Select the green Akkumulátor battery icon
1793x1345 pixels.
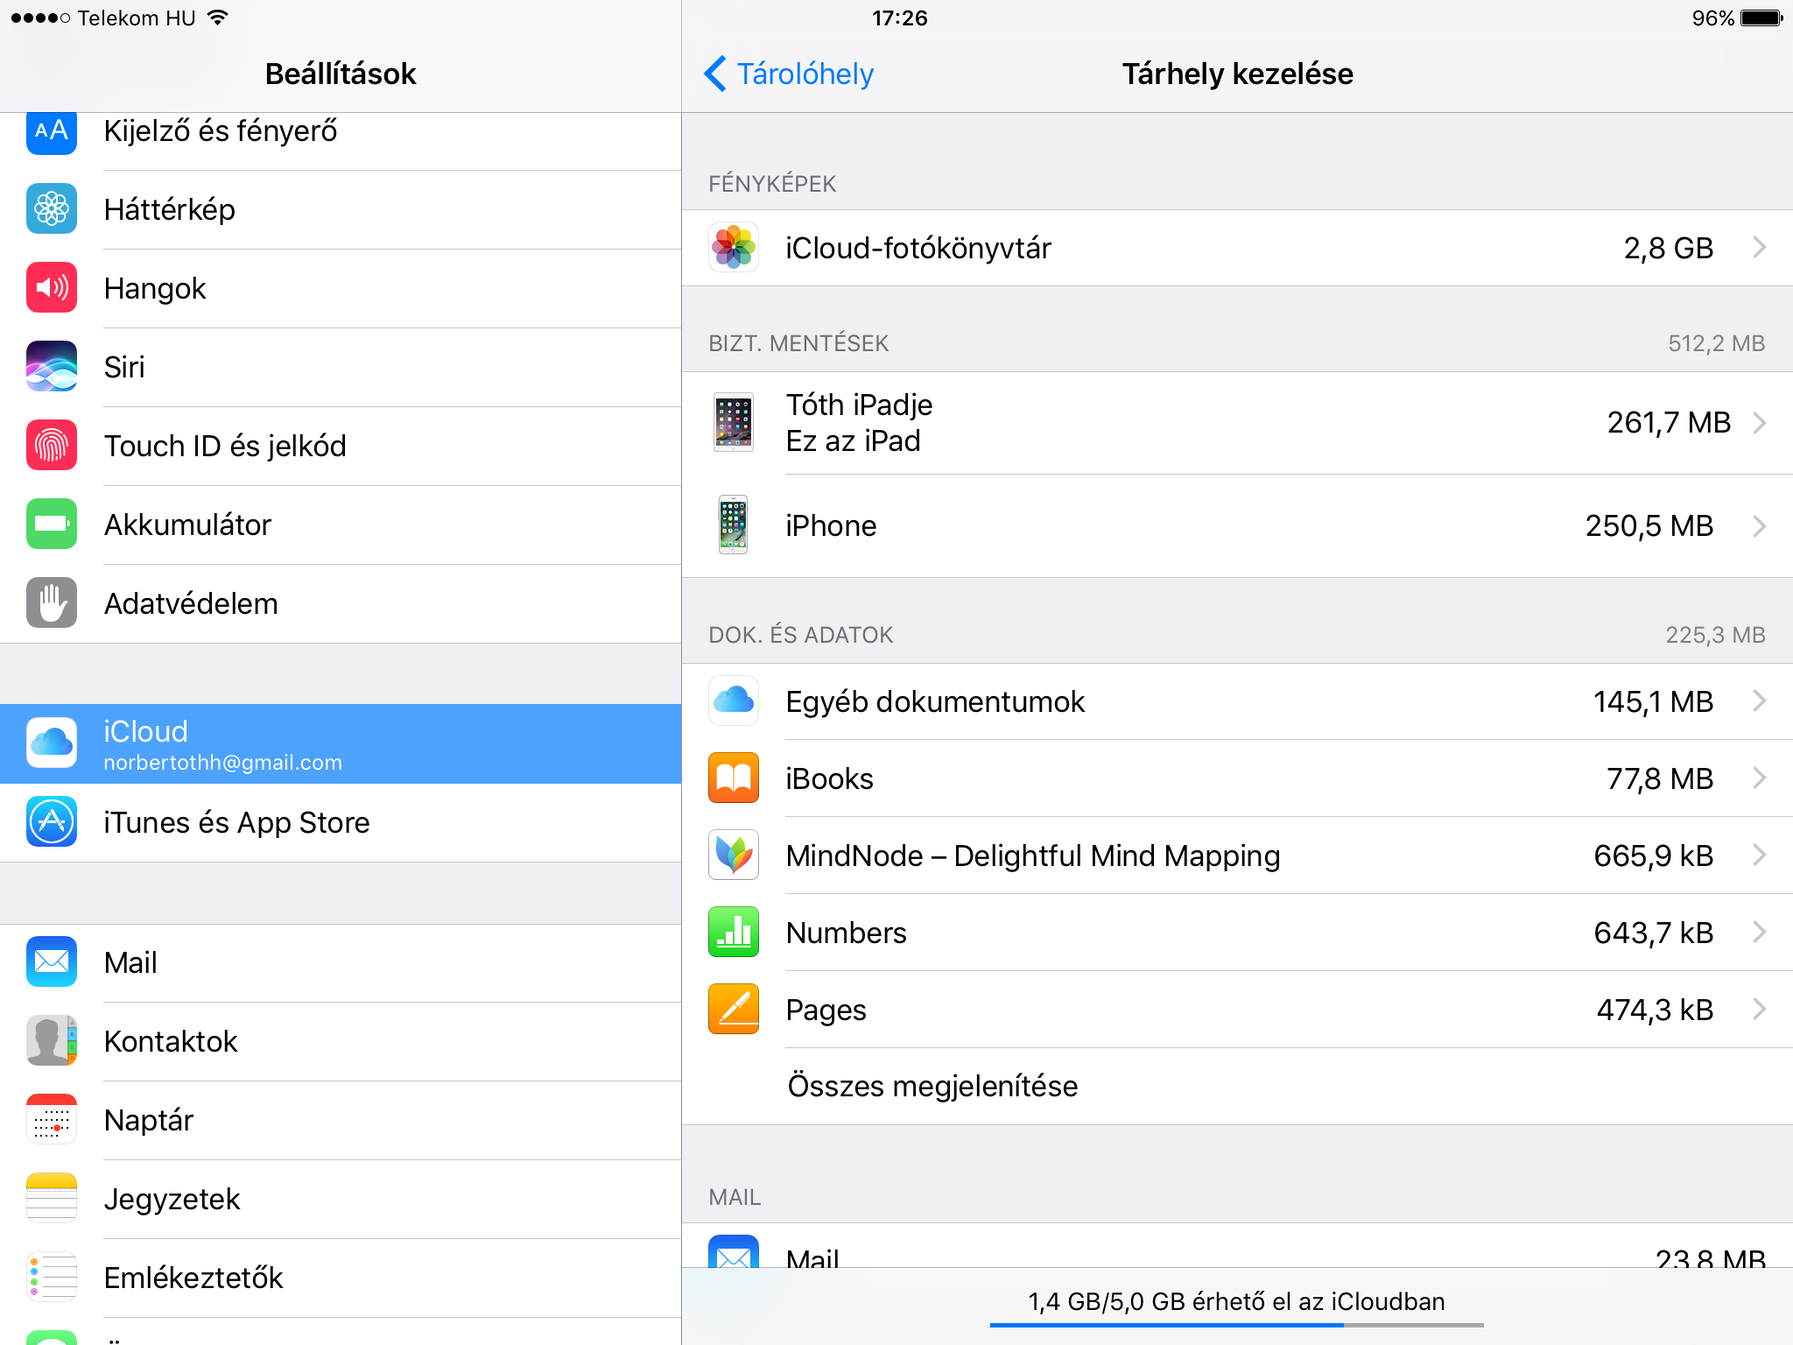pyautogui.click(x=52, y=525)
